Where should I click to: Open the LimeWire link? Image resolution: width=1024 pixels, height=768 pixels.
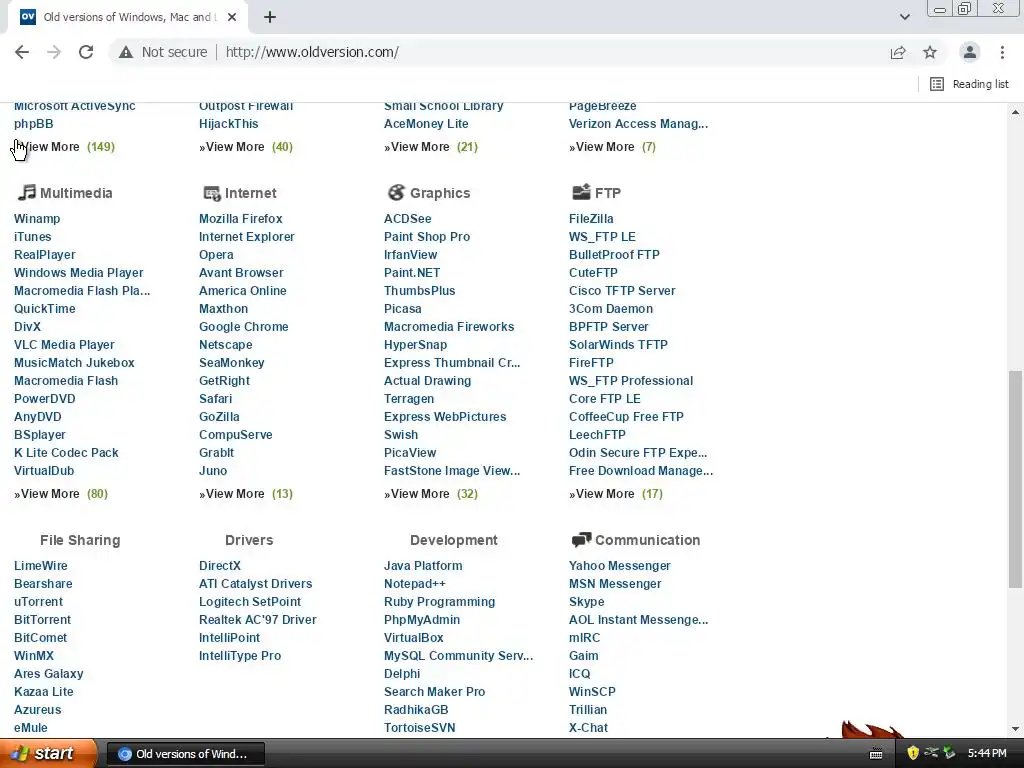click(x=40, y=566)
